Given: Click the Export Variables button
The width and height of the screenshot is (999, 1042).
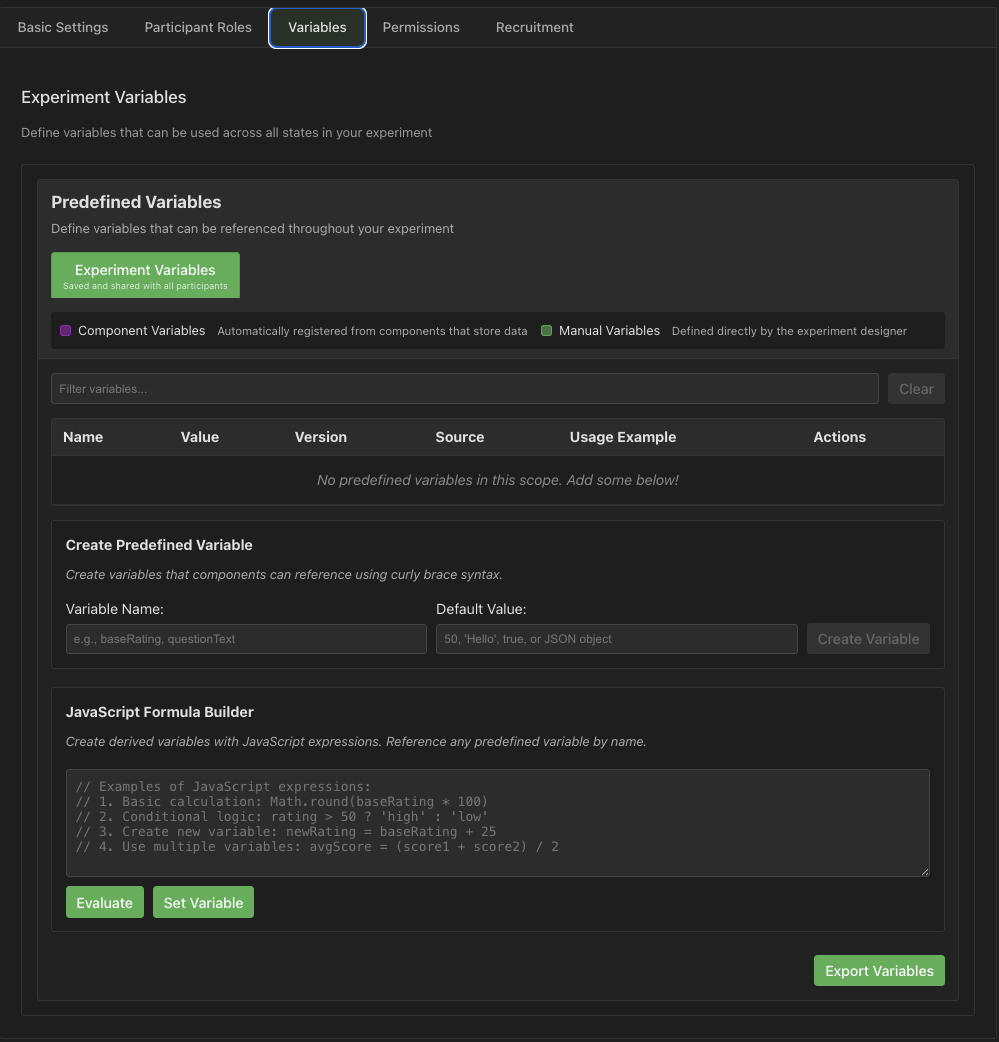Looking at the screenshot, I should [879, 971].
